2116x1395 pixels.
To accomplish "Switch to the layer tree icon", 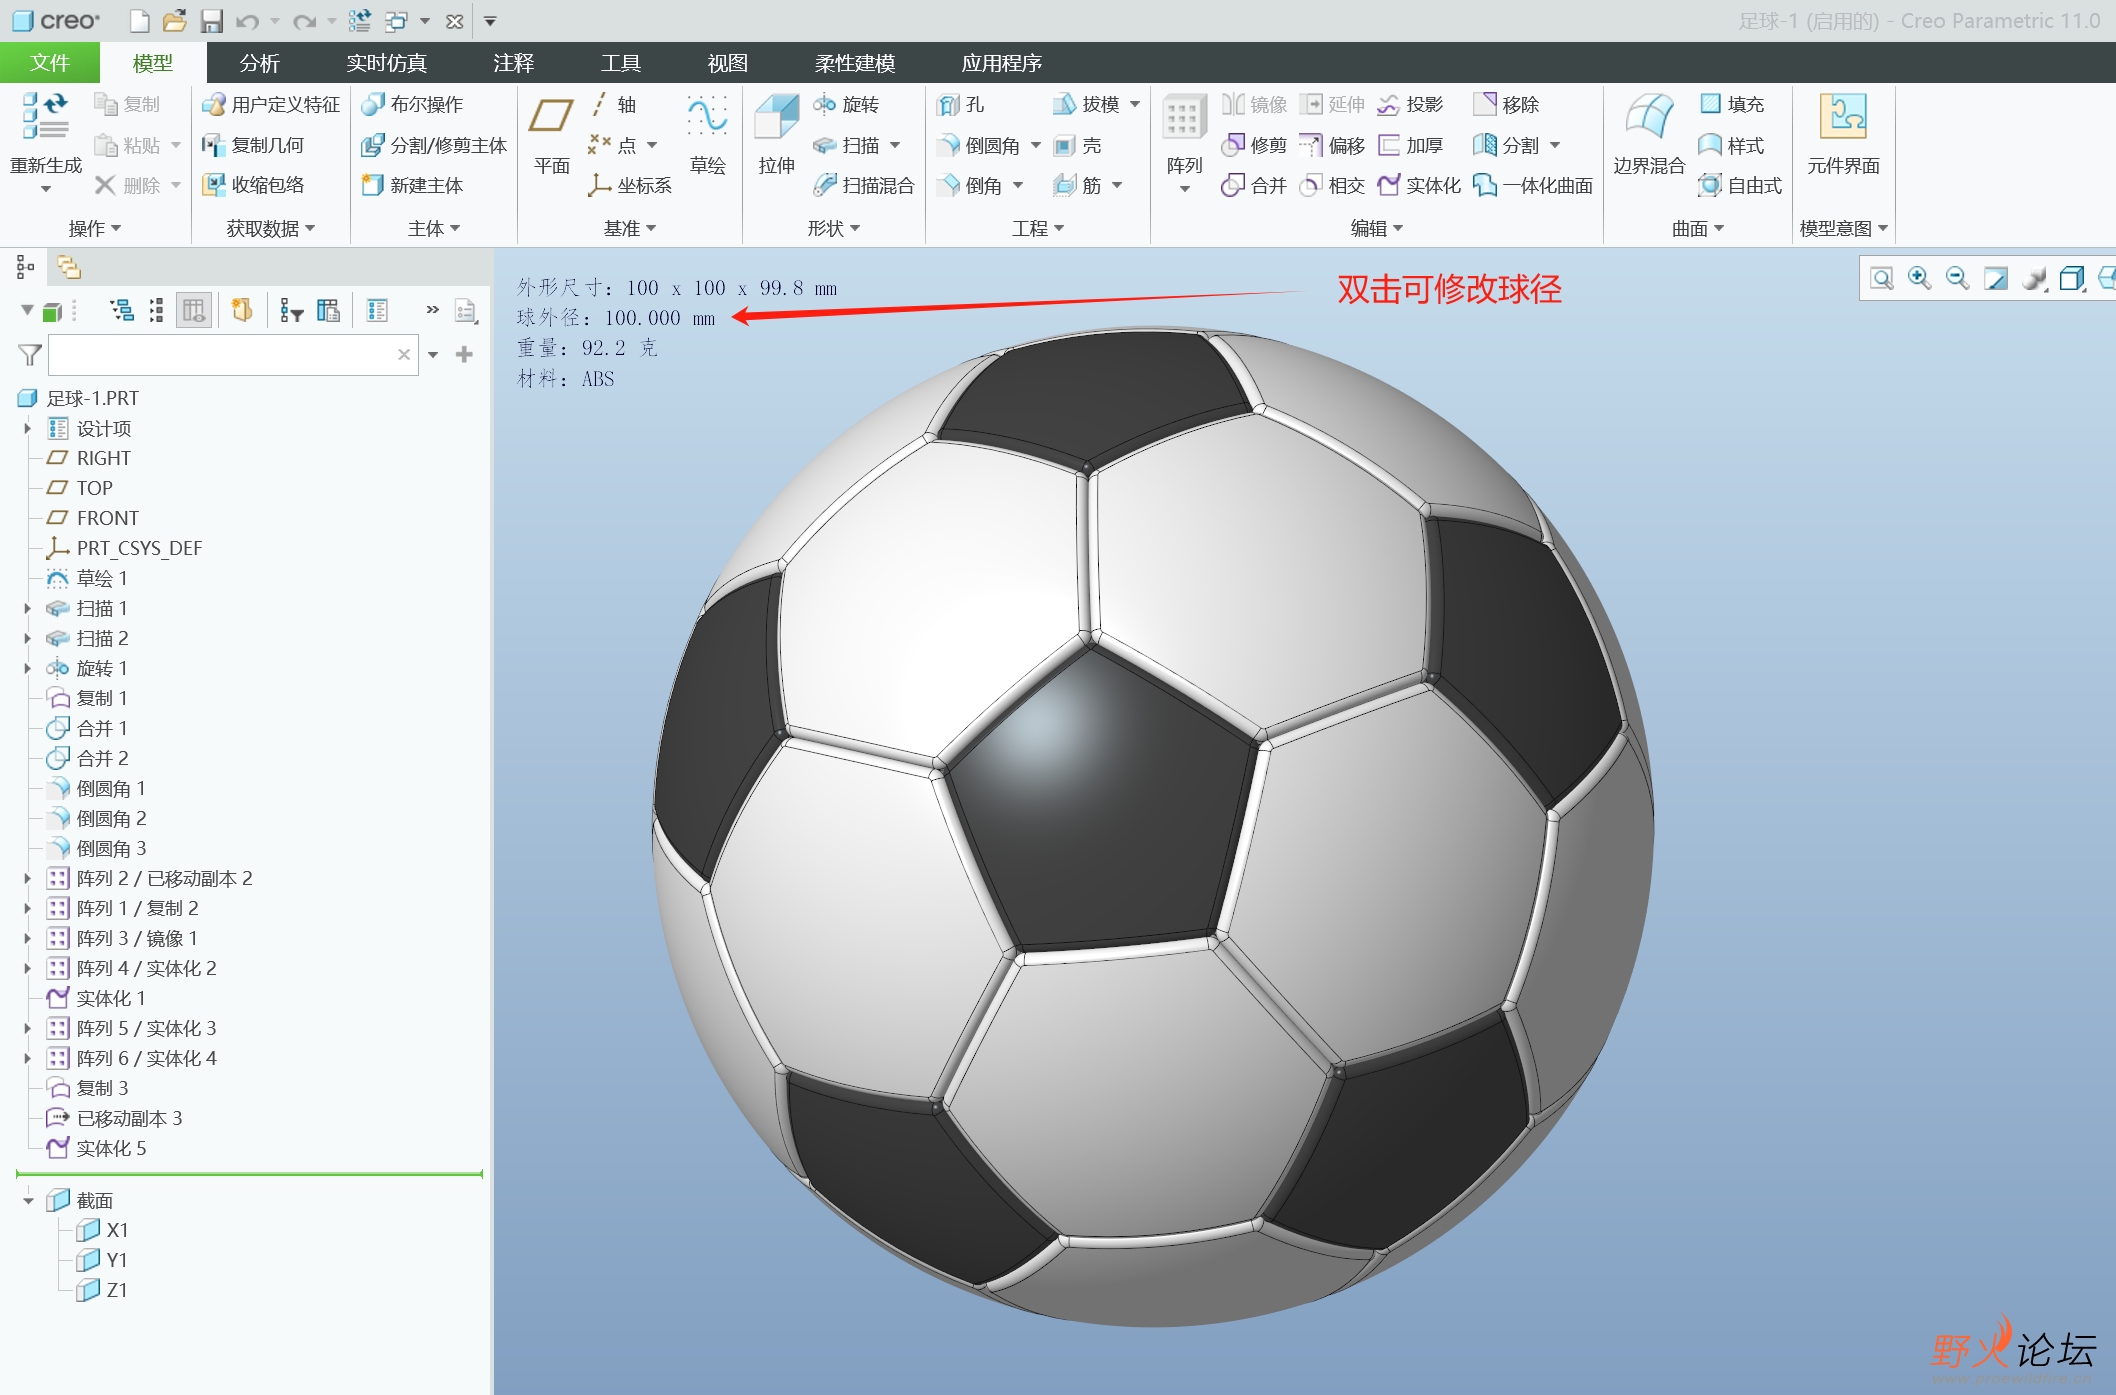I will point(69,267).
